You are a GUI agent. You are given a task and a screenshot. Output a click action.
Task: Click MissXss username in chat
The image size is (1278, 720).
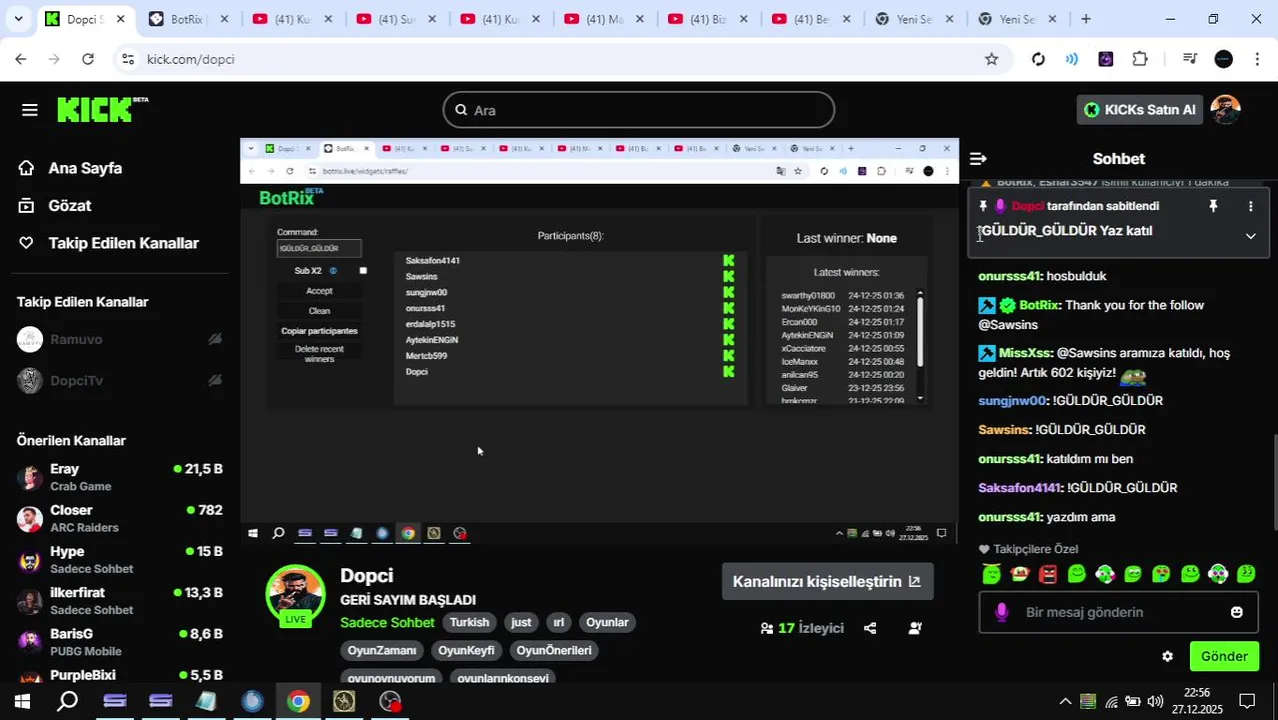pyautogui.click(x=1025, y=353)
